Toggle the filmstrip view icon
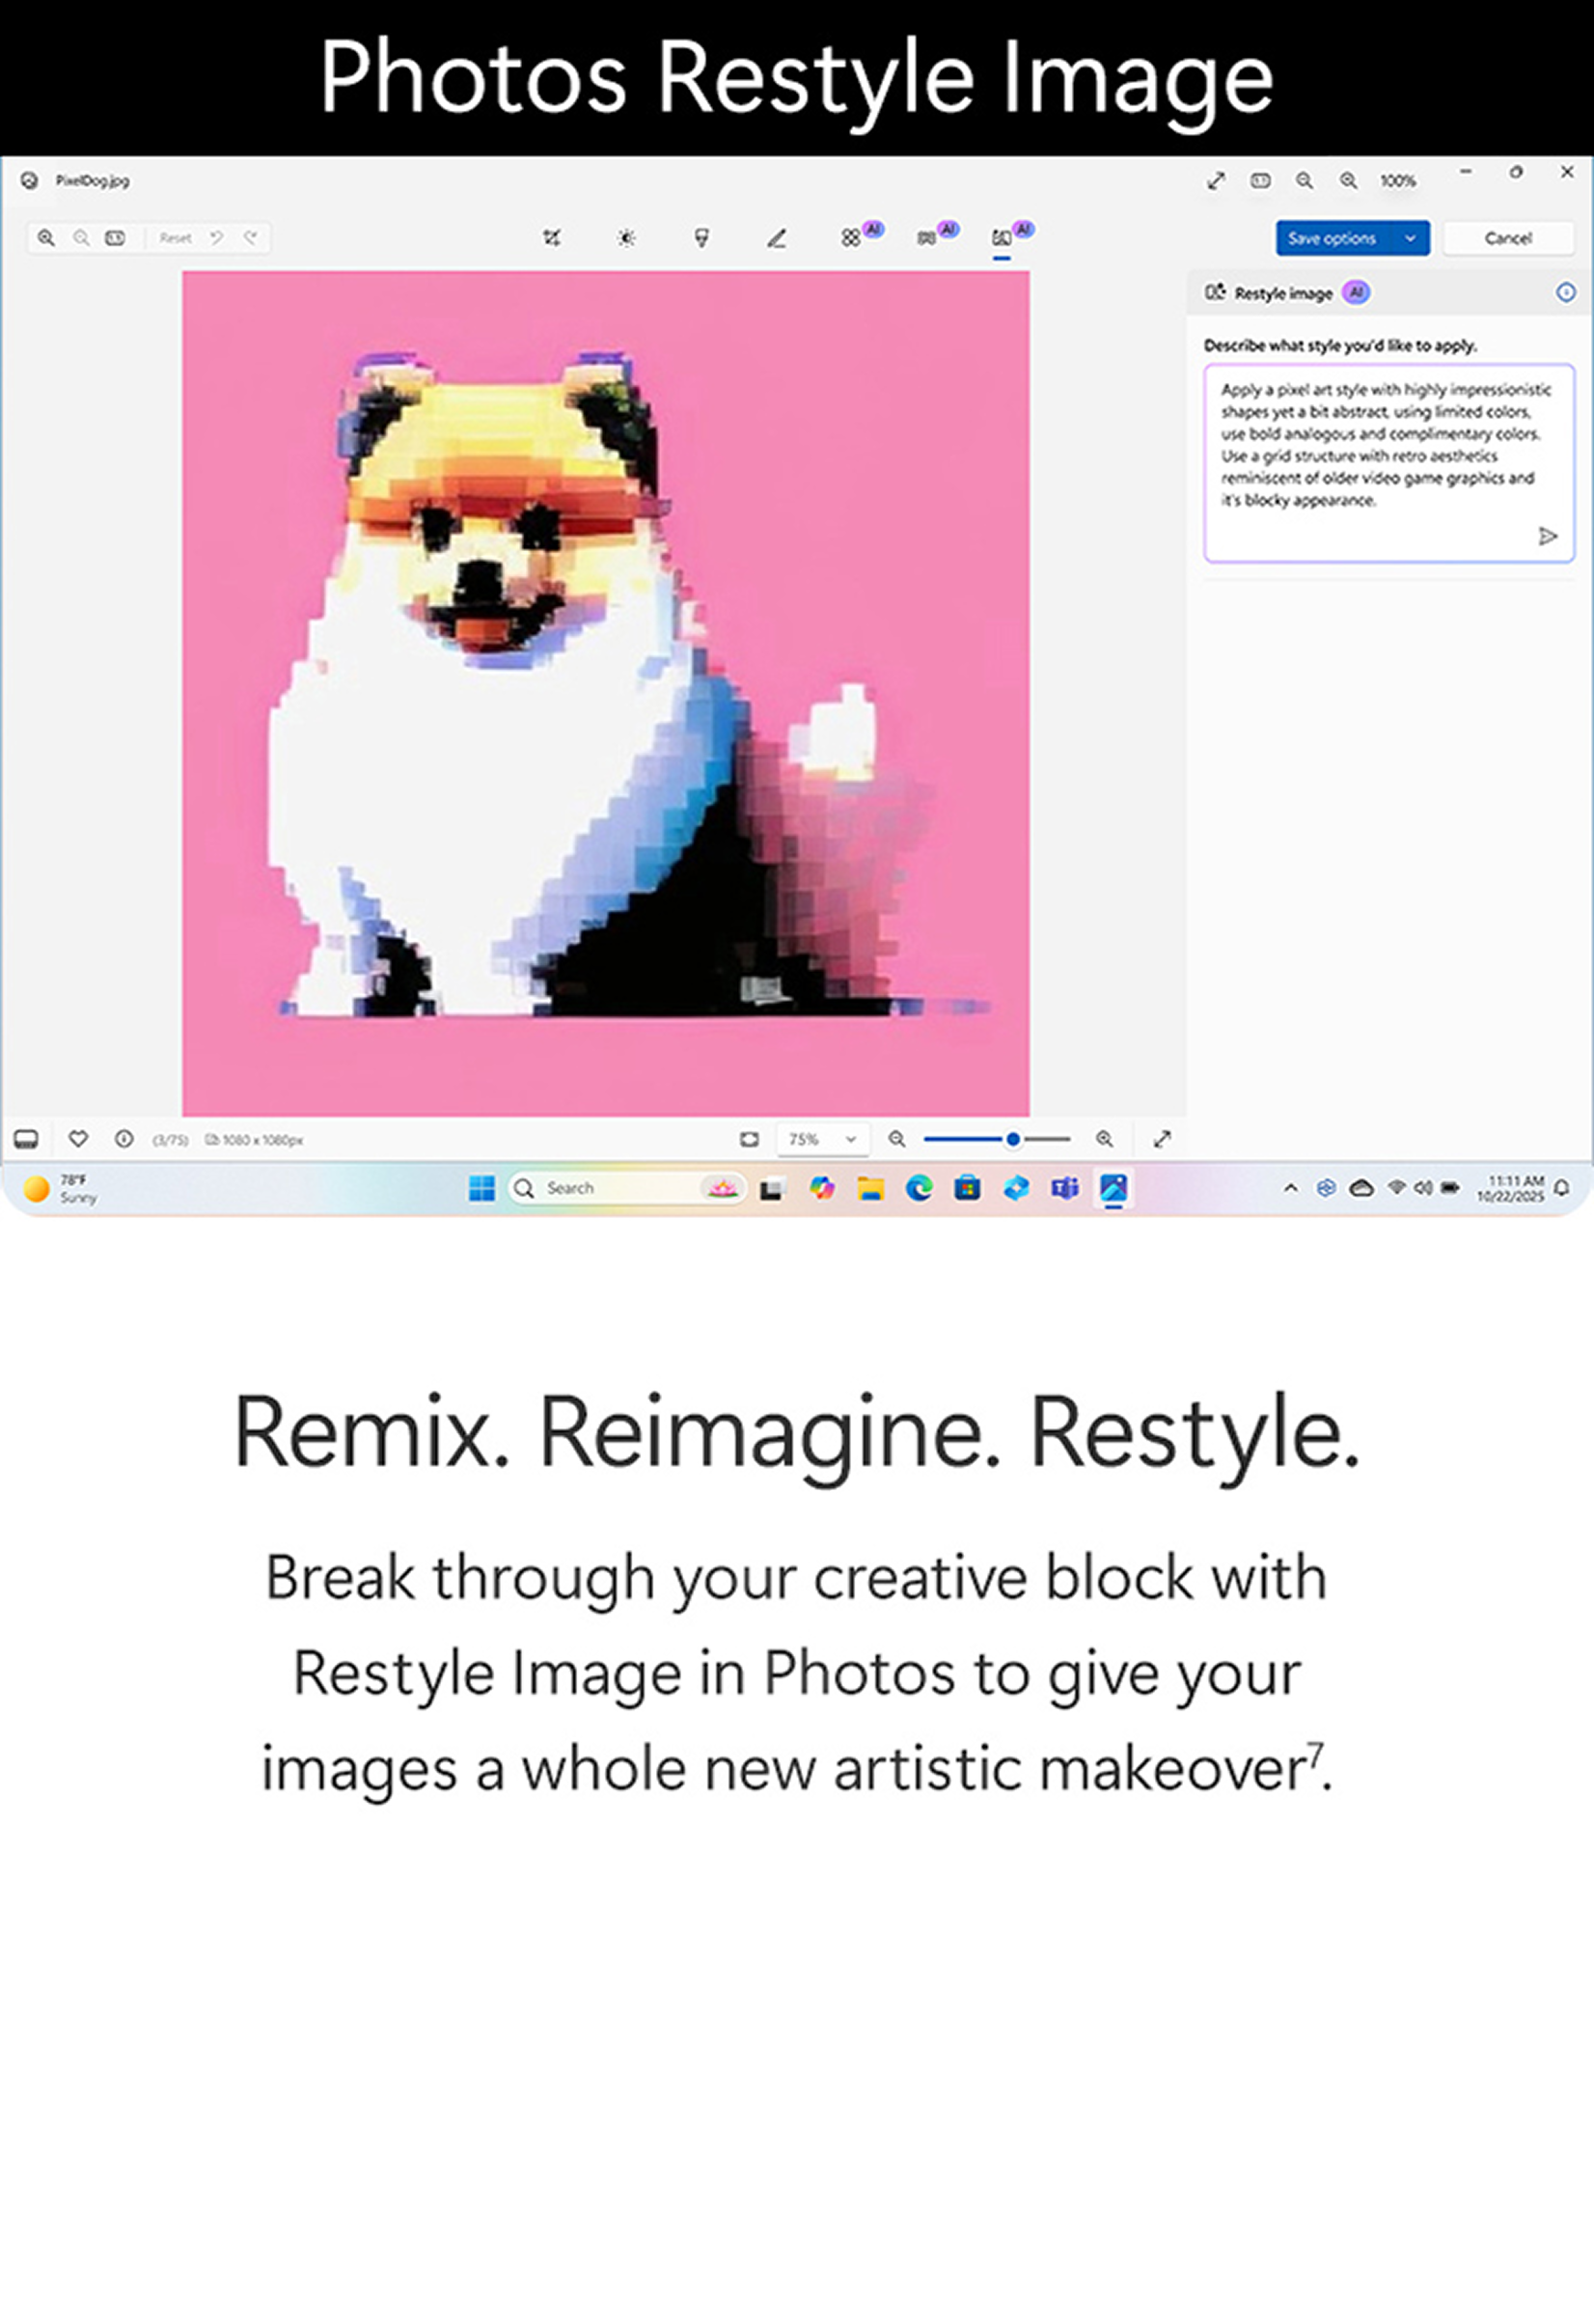Image resolution: width=1594 pixels, height=2324 pixels. pos(26,1139)
